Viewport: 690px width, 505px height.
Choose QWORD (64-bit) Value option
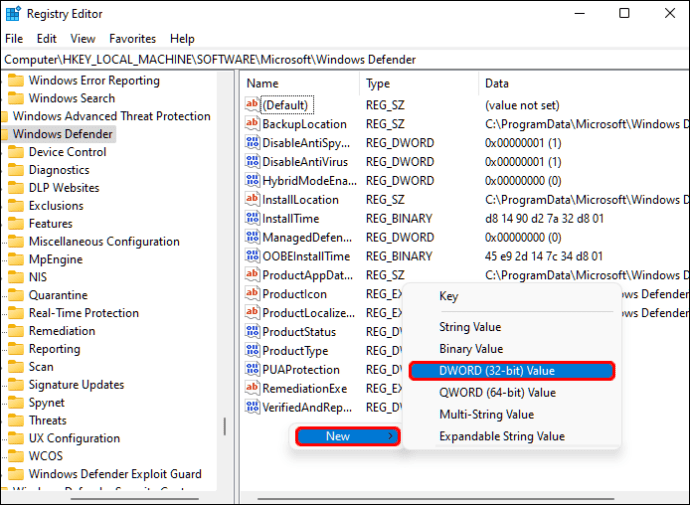pyautogui.click(x=497, y=393)
